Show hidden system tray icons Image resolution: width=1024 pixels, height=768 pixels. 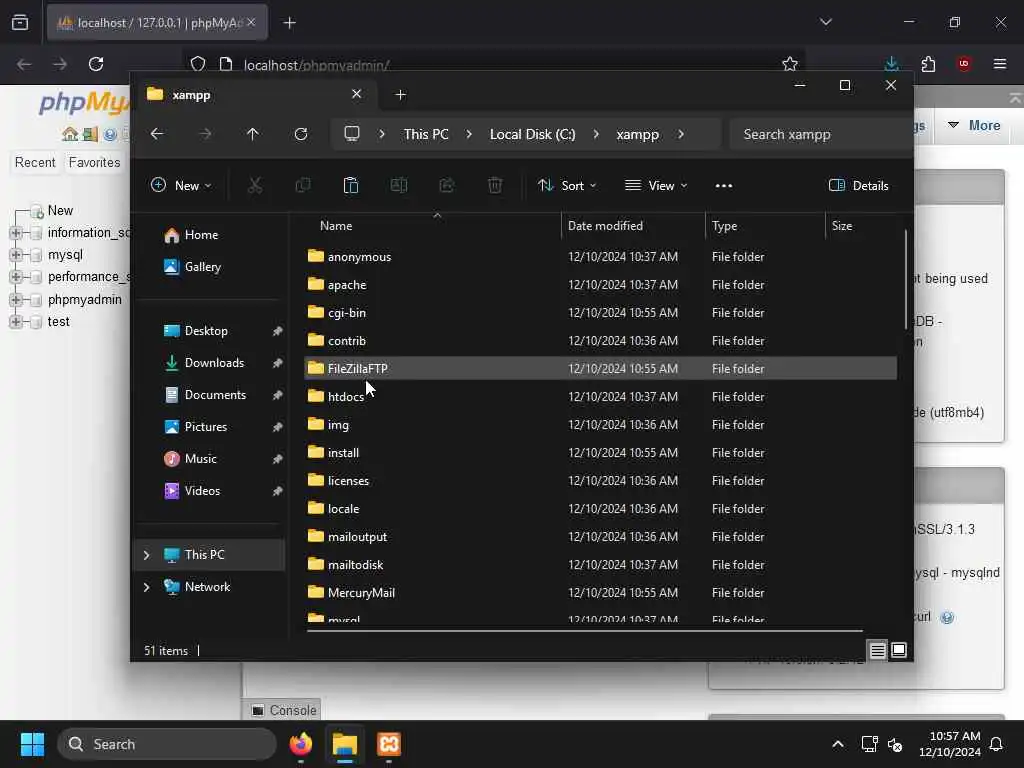(838, 744)
